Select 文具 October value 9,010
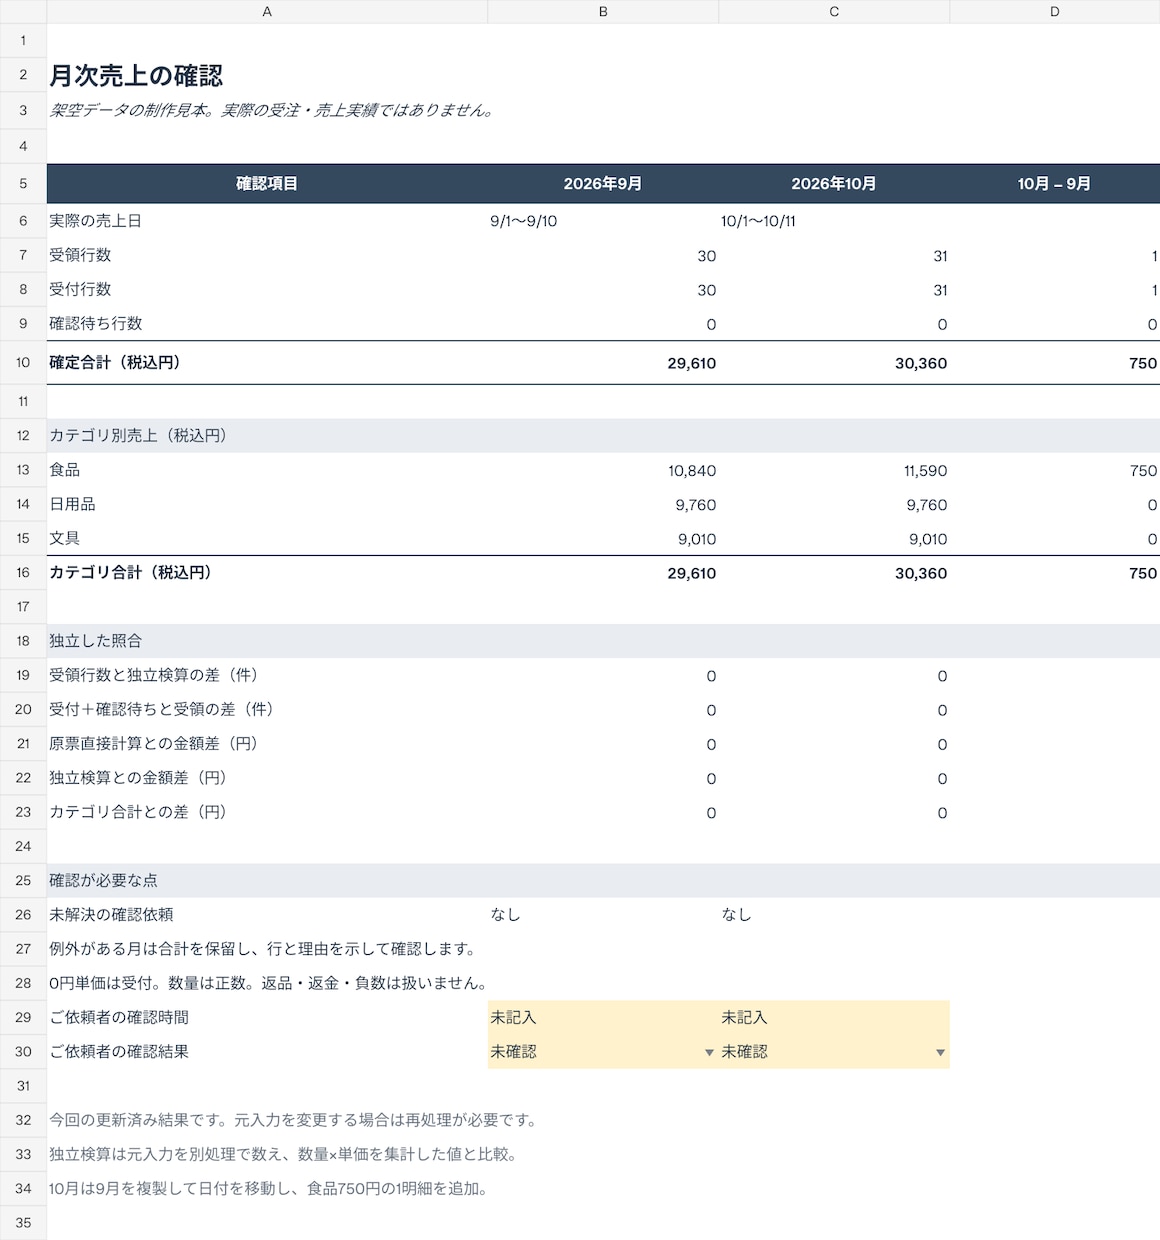The height and width of the screenshot is (1240, 1160). [834, 539]
